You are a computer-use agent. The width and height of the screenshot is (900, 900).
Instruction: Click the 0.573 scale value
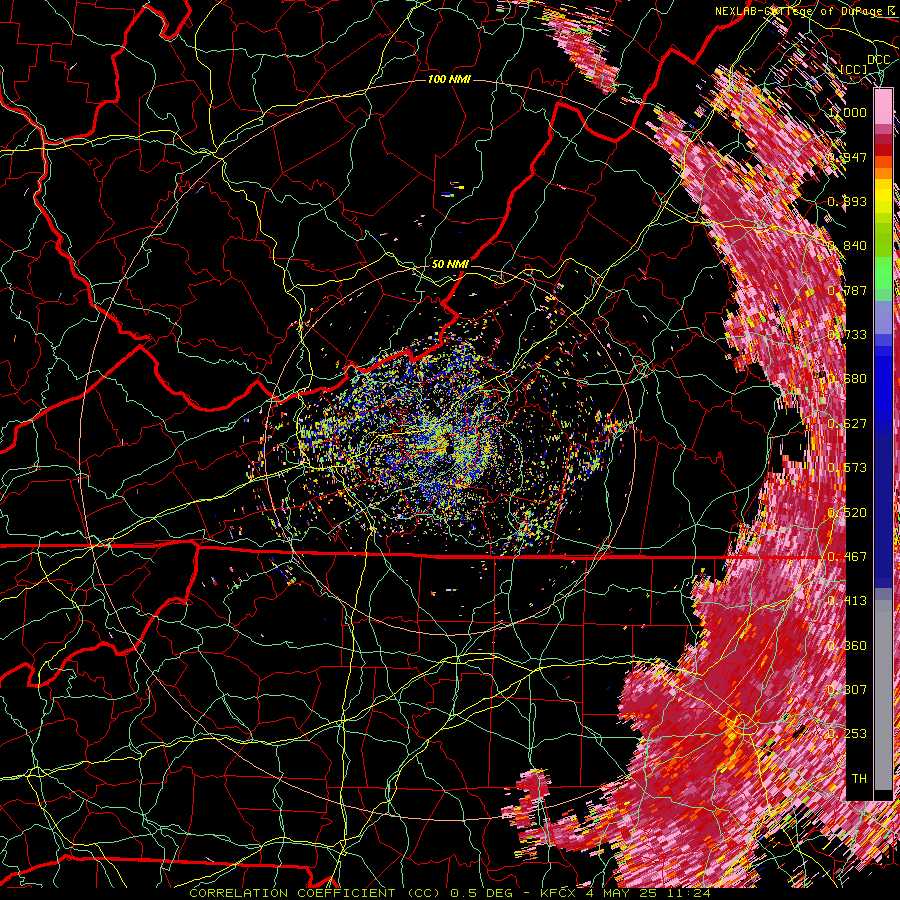[847, 468]
